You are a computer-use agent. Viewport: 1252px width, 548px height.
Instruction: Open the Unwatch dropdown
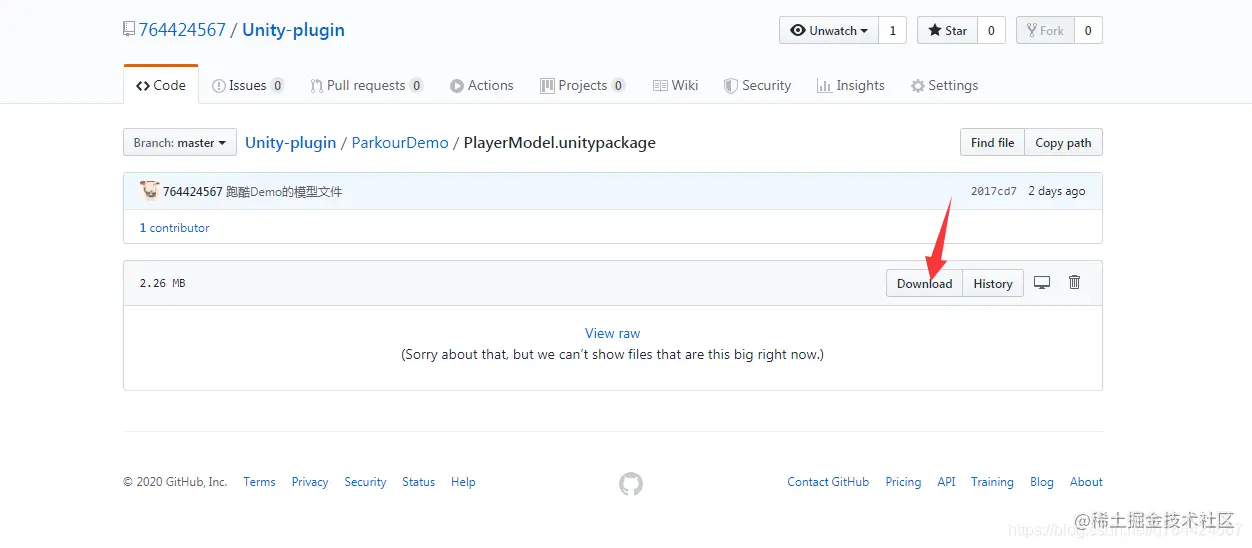click(x=829, y=30)
